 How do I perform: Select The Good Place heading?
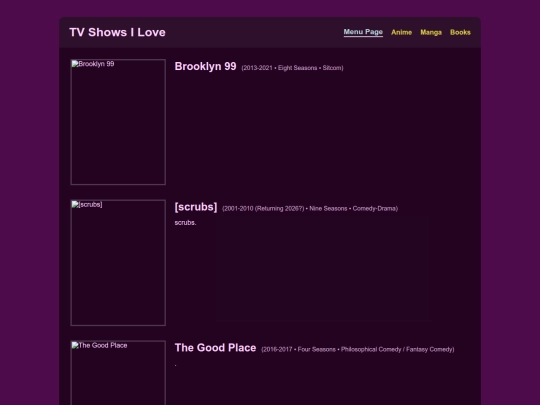pyautogui.click(x=215, y=348)
